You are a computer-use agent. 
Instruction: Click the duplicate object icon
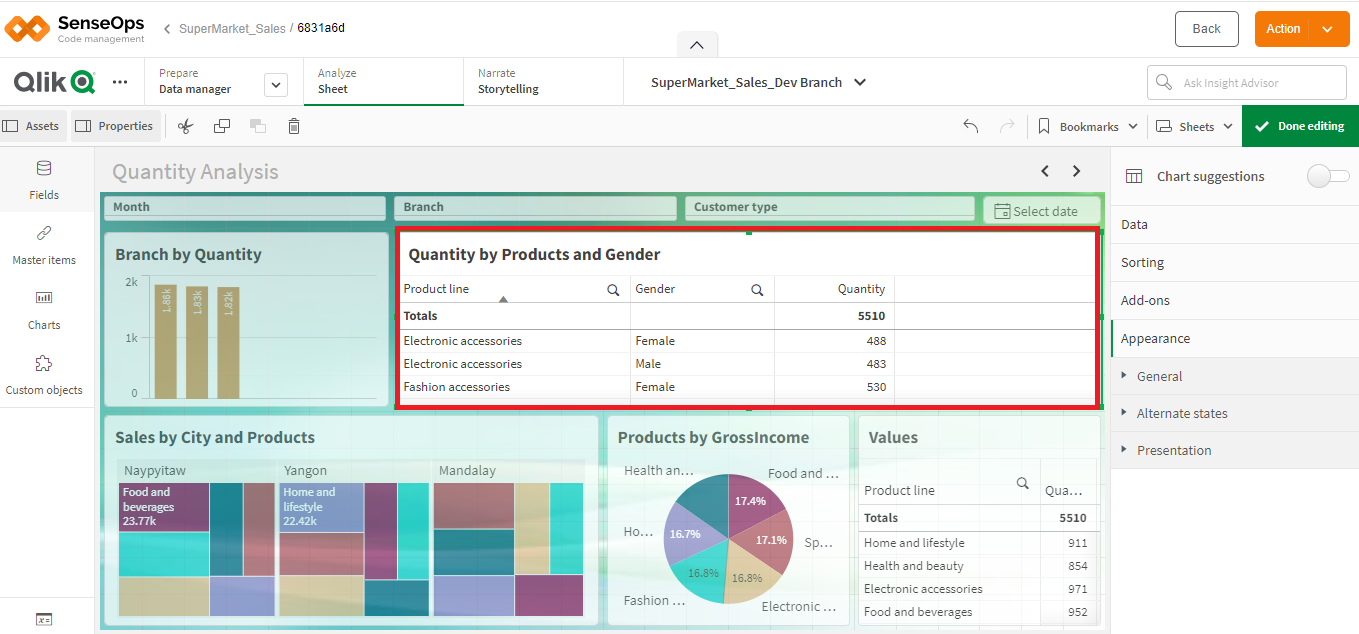[x=222, y=126]
